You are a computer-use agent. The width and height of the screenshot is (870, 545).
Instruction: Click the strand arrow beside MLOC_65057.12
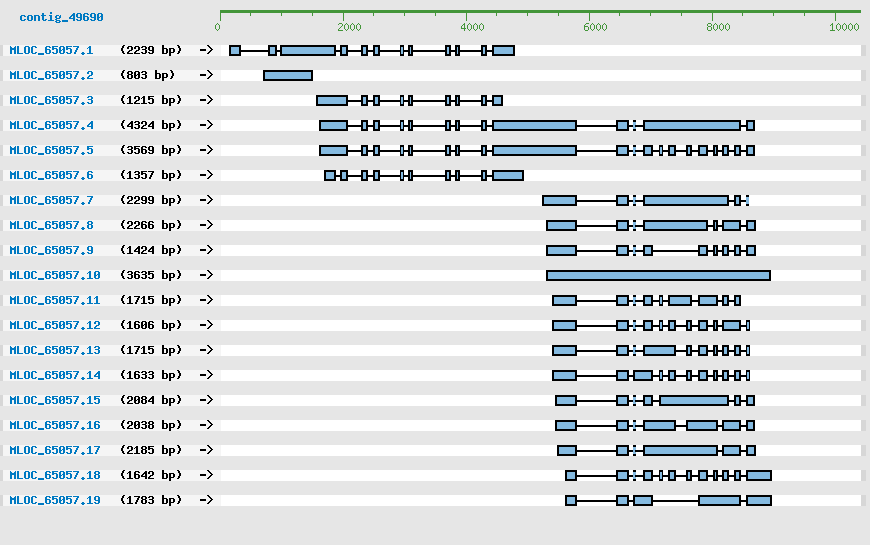(206, 325)
